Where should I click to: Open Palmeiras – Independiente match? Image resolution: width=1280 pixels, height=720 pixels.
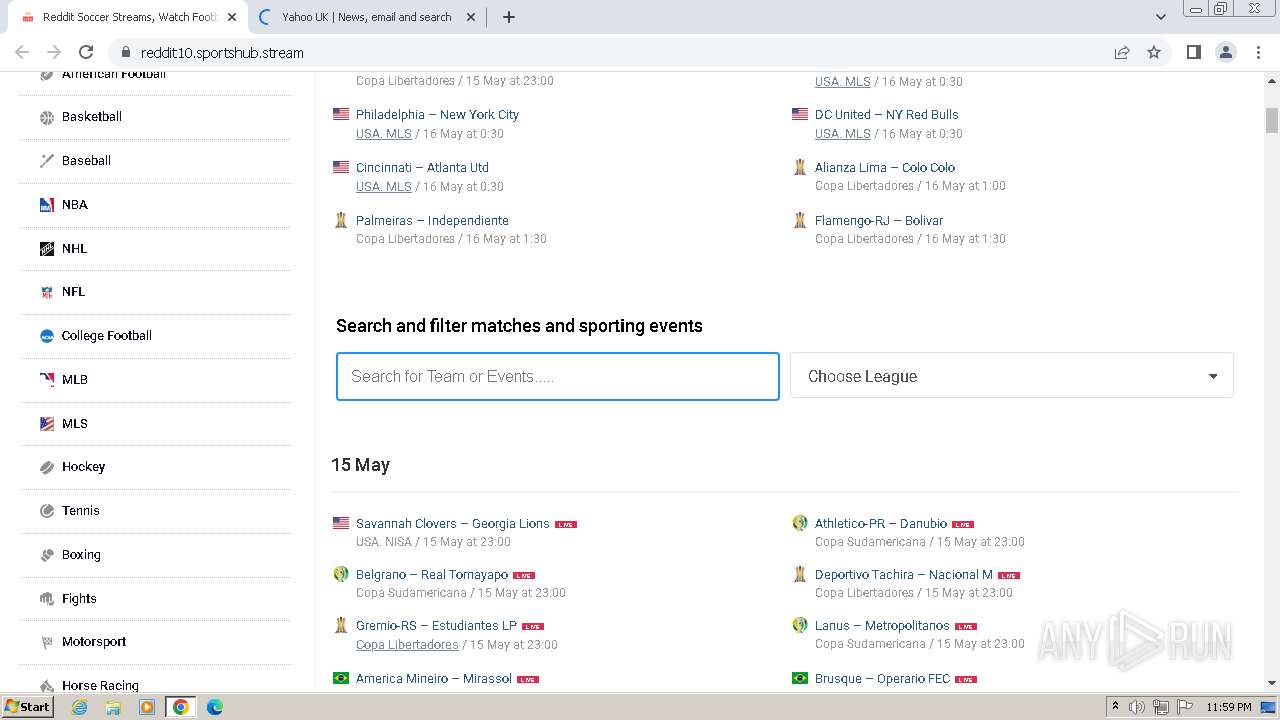[x=432, y=220]
